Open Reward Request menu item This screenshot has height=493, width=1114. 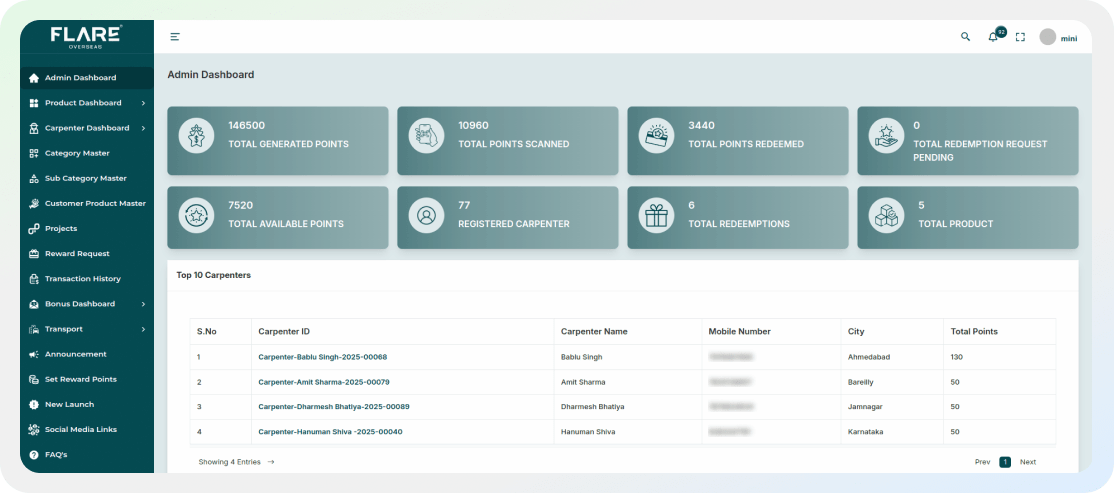[x=87, y=254]
